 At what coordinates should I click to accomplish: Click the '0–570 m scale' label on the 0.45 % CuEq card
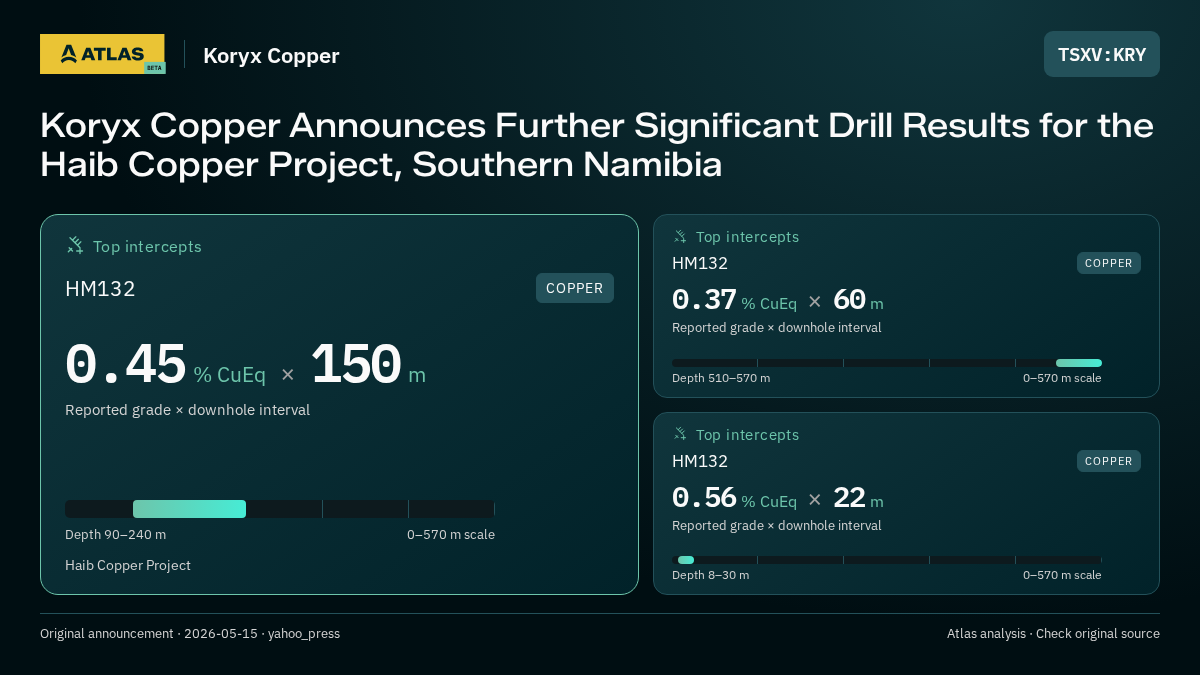point(451,534)
